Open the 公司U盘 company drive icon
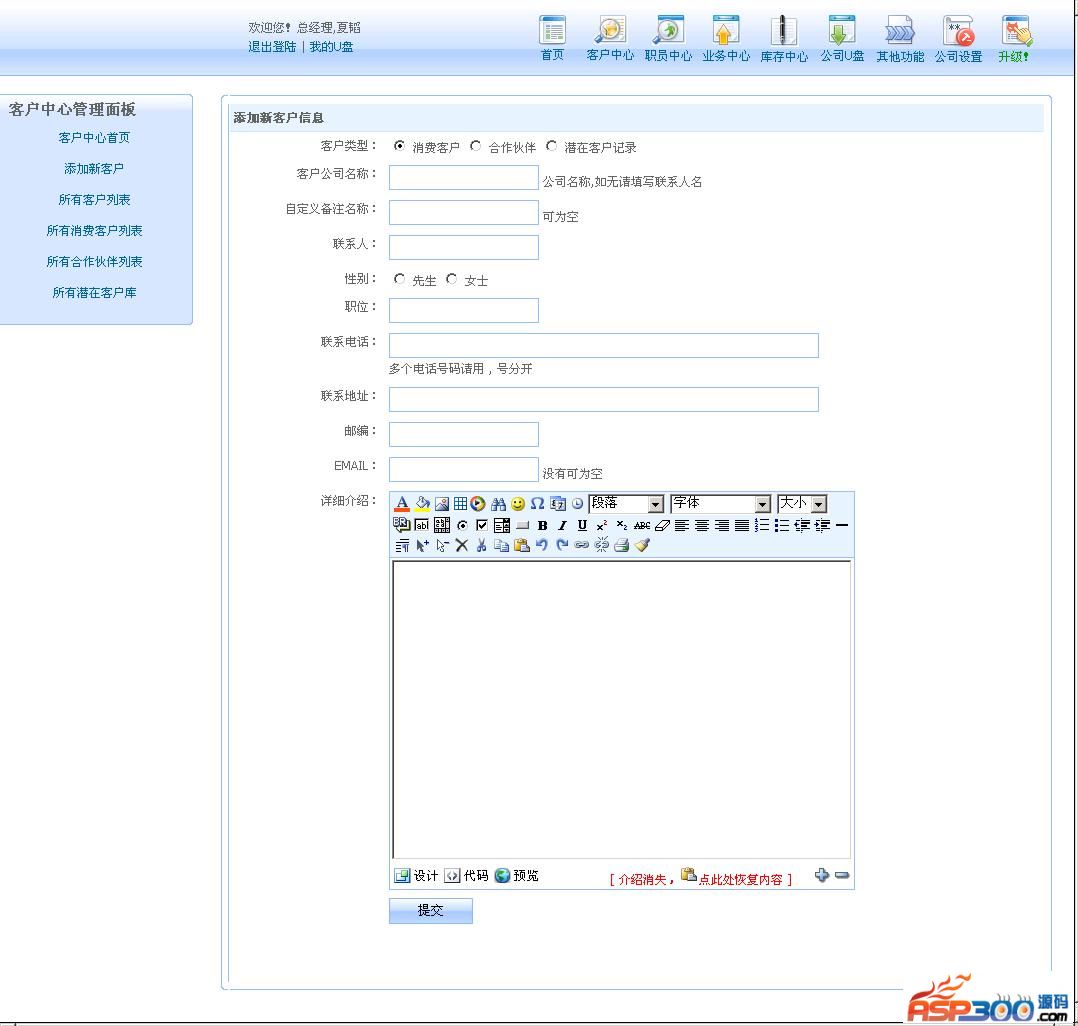 point(842,31)
